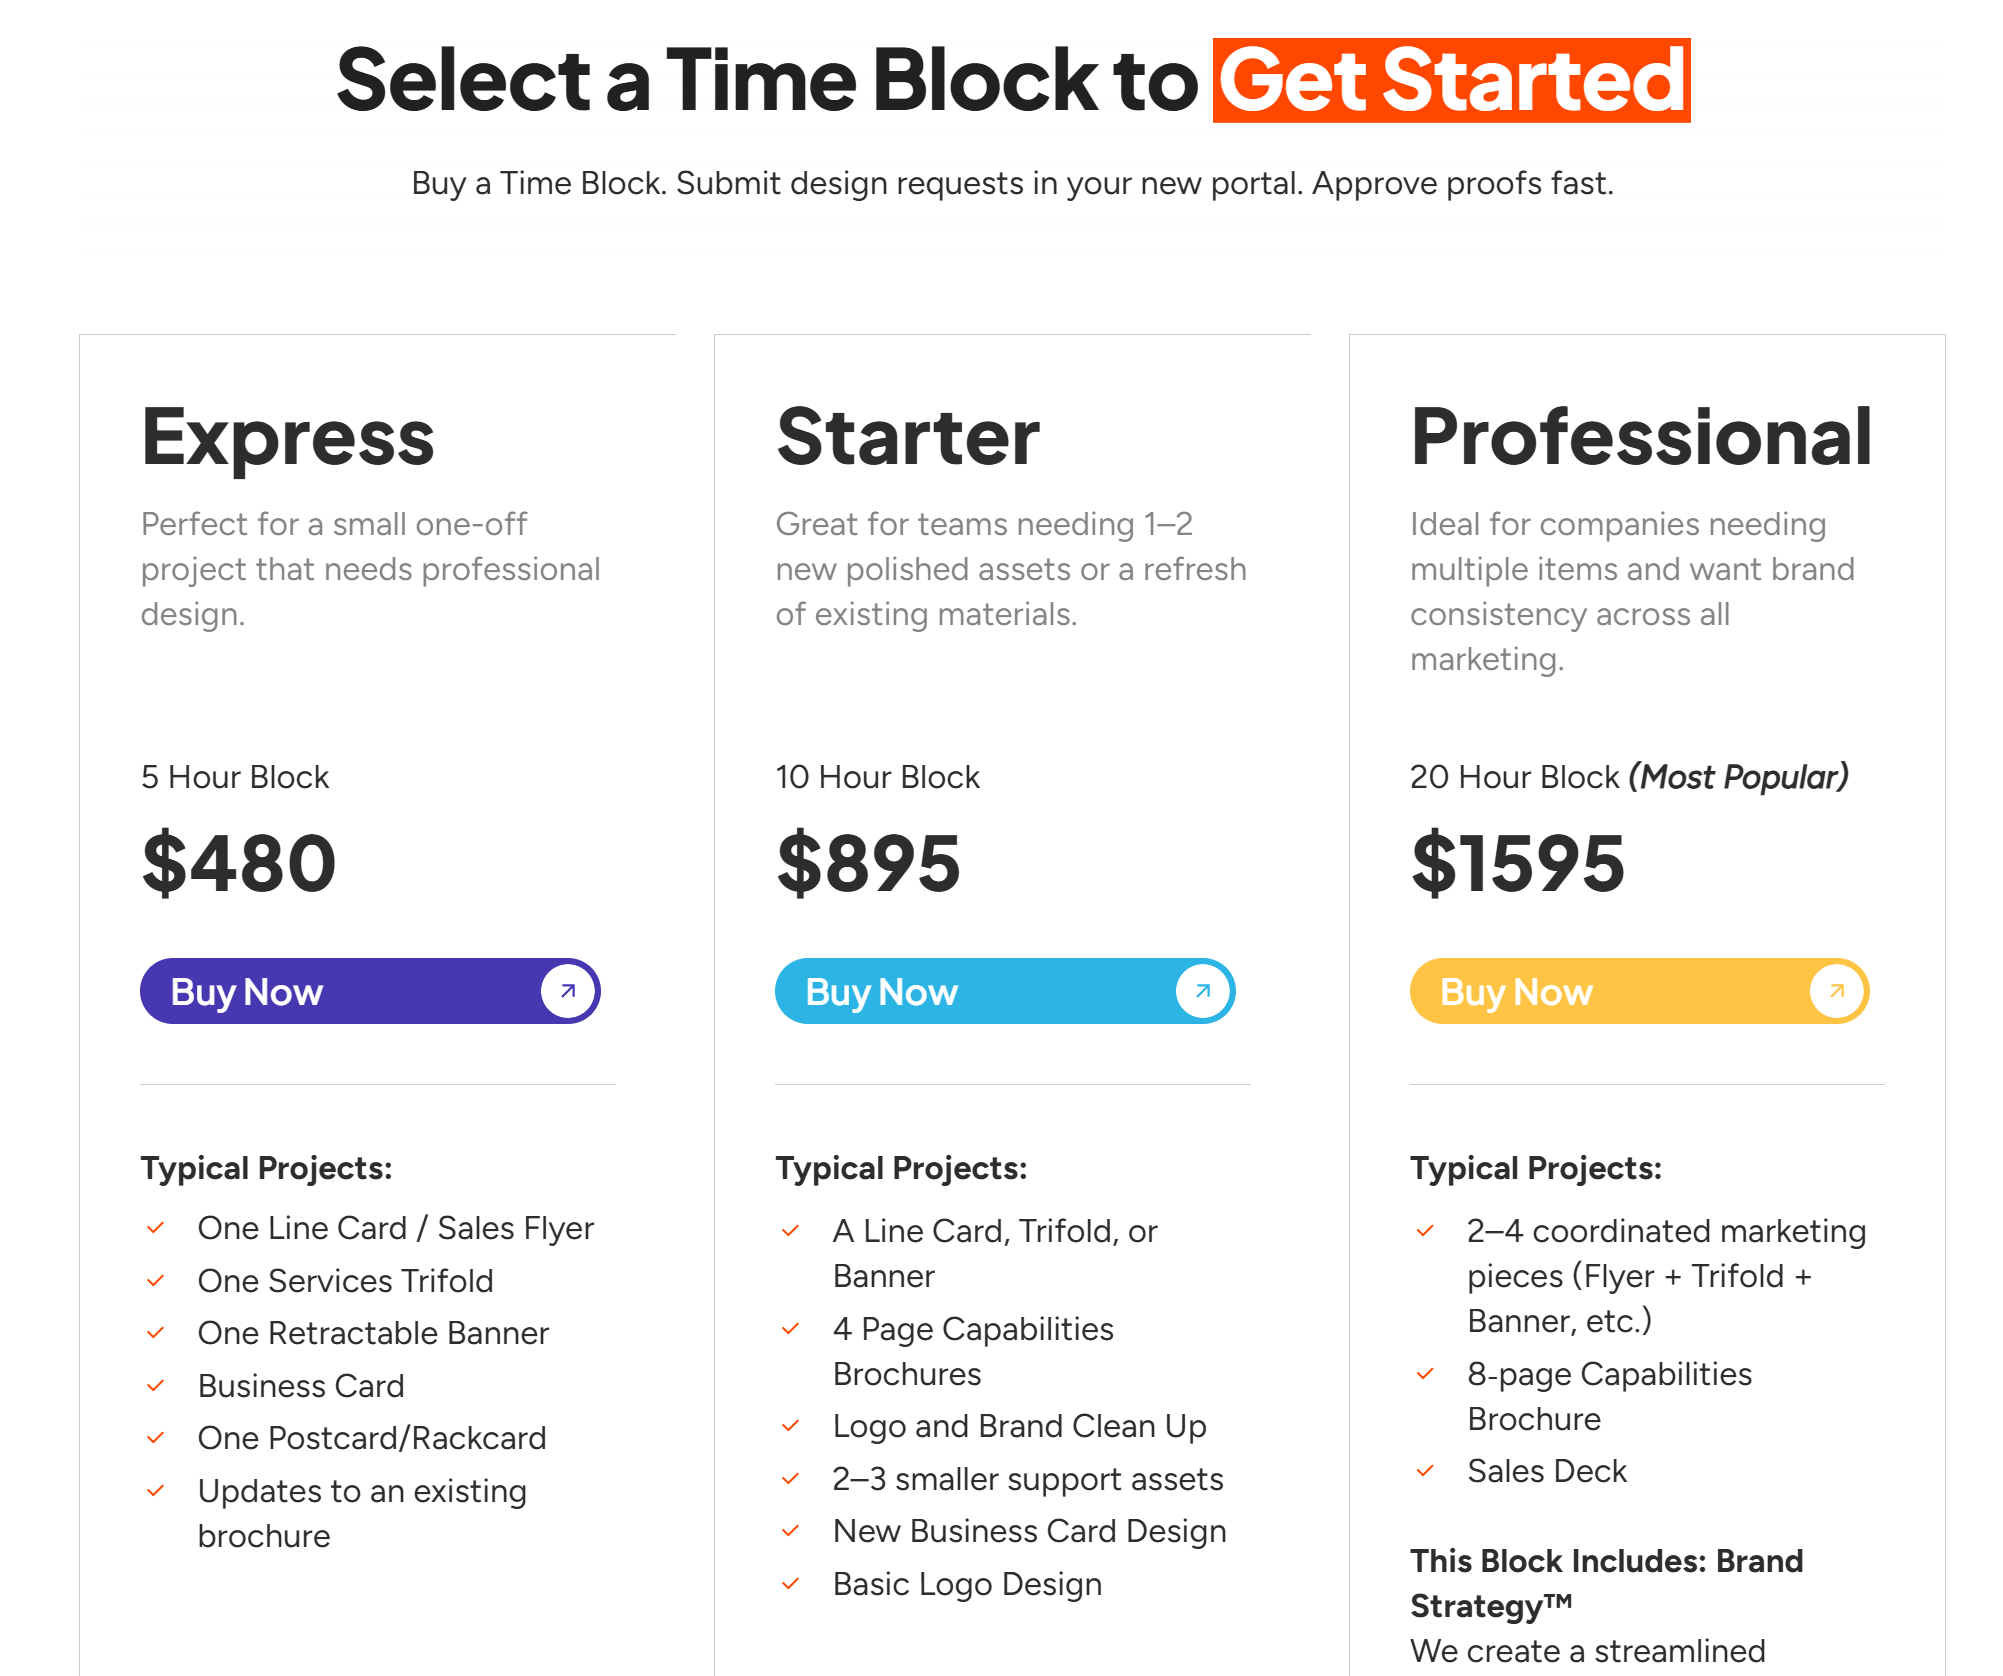
Task: Click the $480 price text
Action: pos(239,862)
